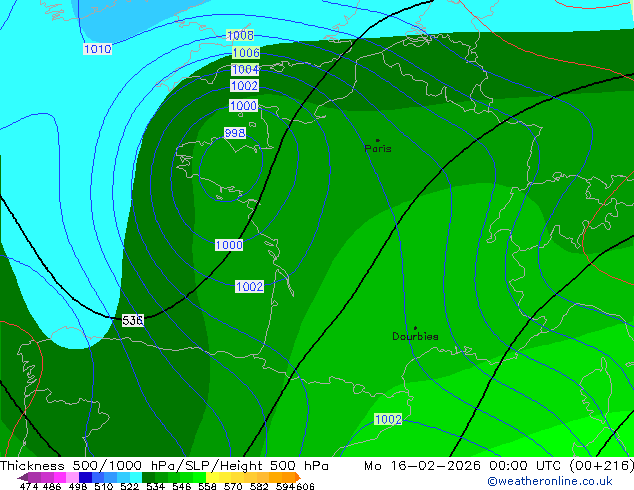Viewport: 634px width, 490px height.
Task: Click the 1002 label below the 1004 label
Action: (244, 86)
